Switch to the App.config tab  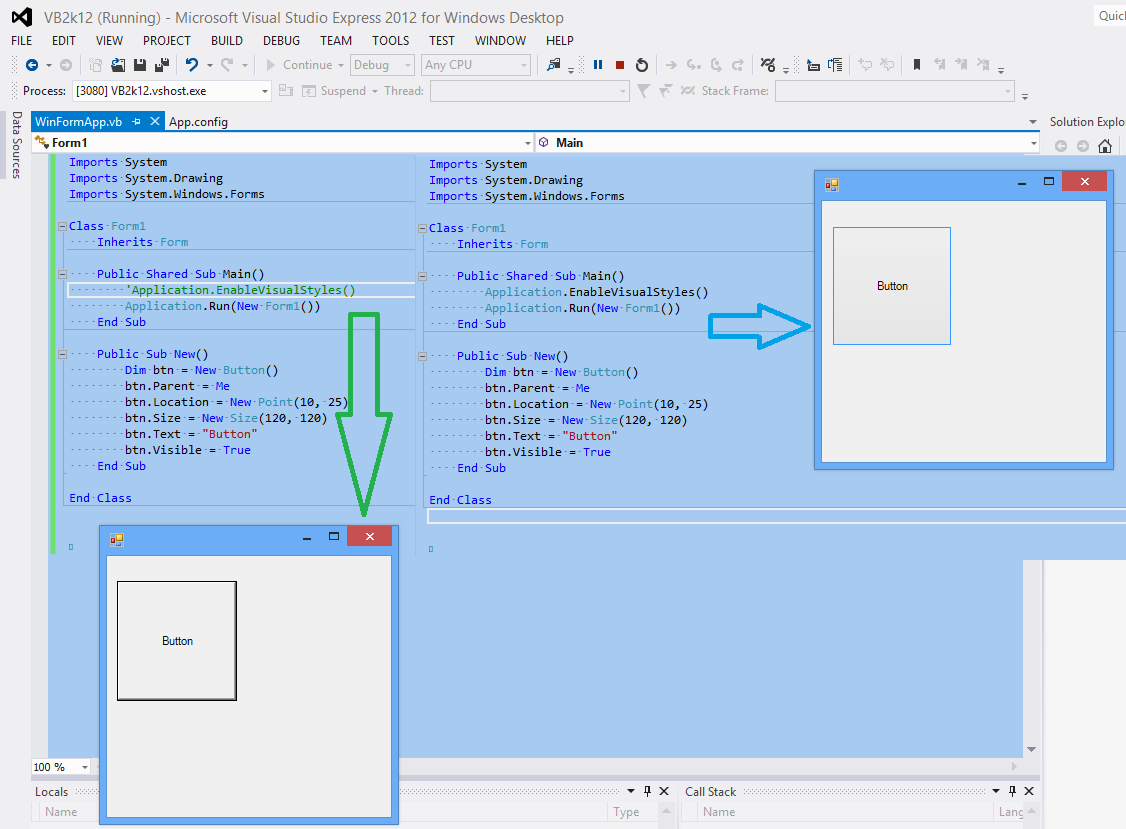click(198, 122)
